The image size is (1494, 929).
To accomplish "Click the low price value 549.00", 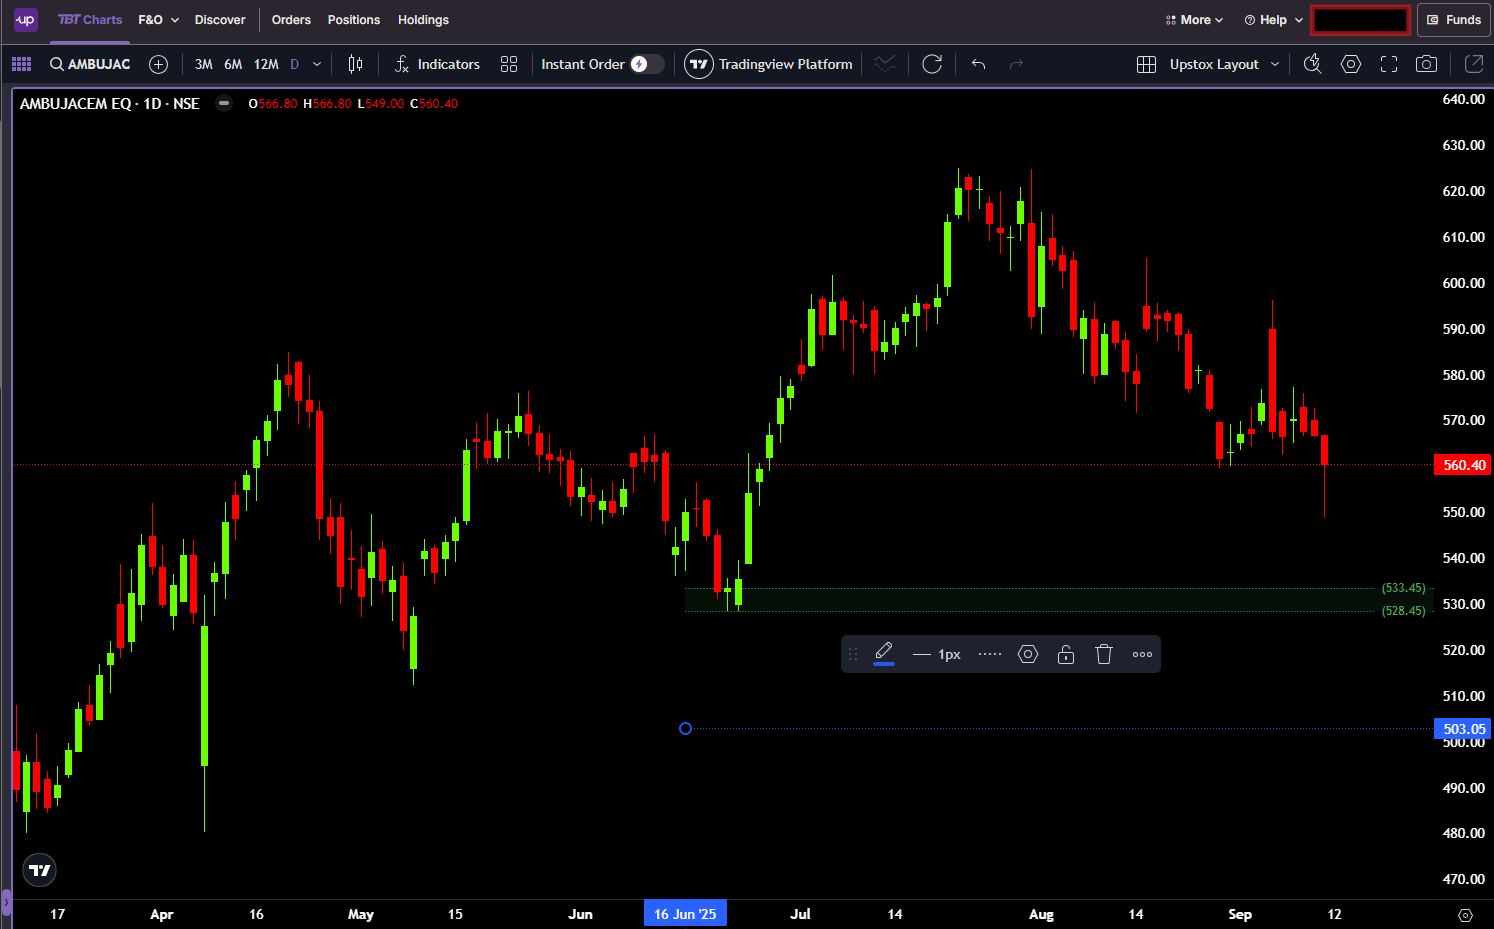I will pyautogui.click(x=385, y=104).
